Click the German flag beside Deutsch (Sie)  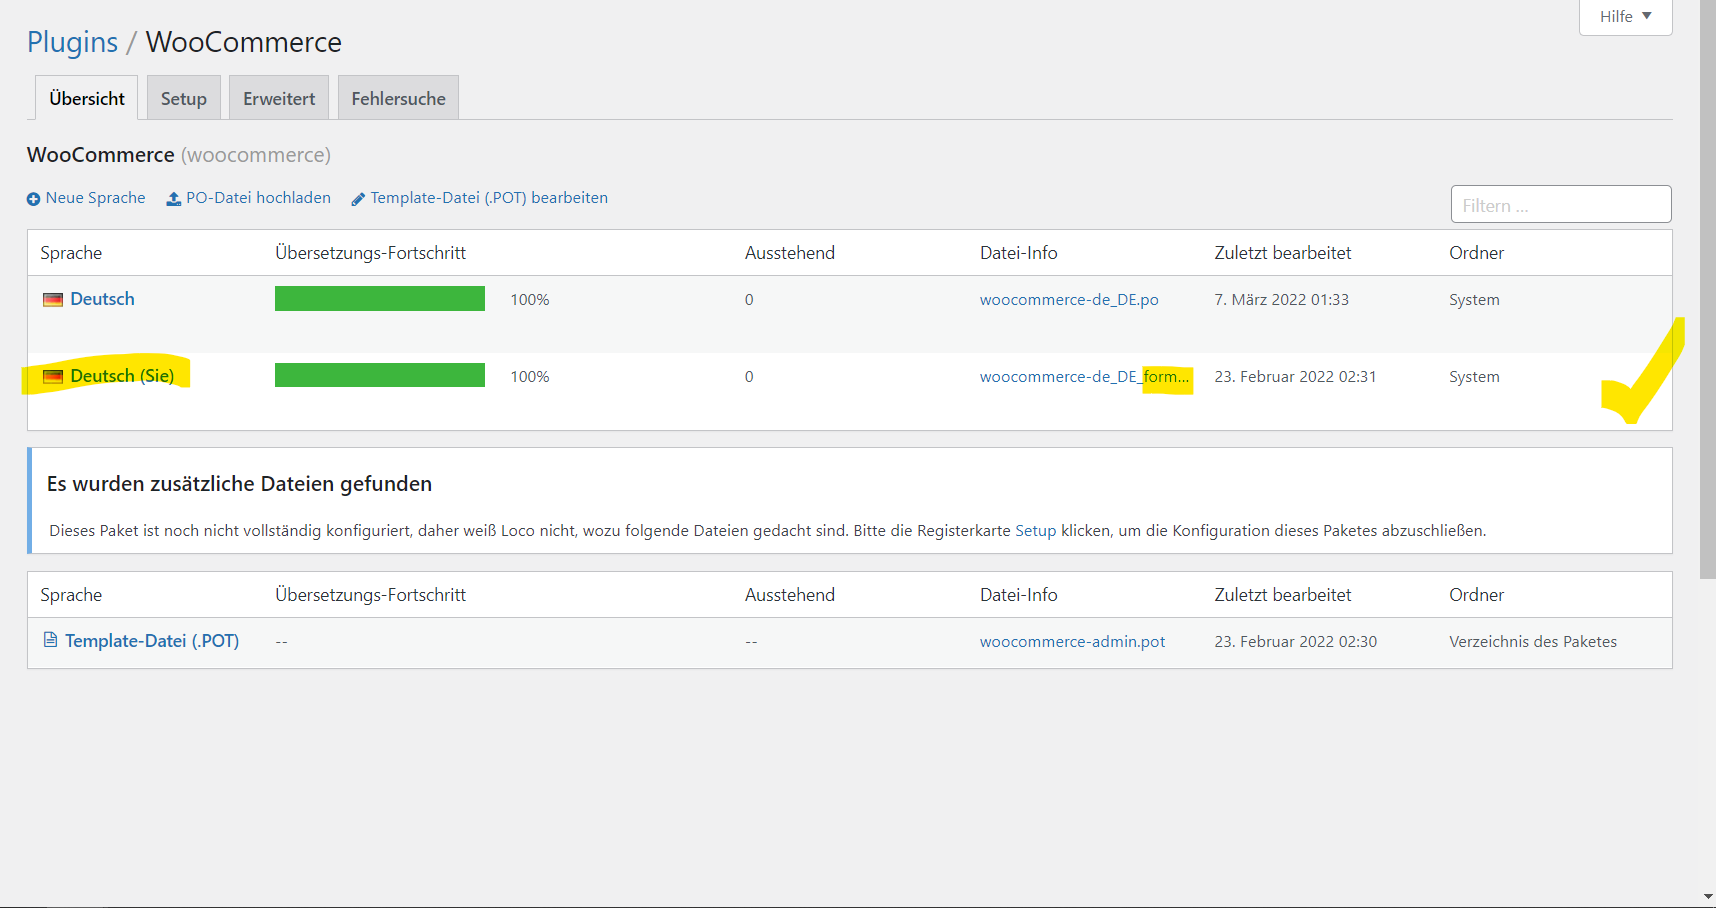(53, 377)
